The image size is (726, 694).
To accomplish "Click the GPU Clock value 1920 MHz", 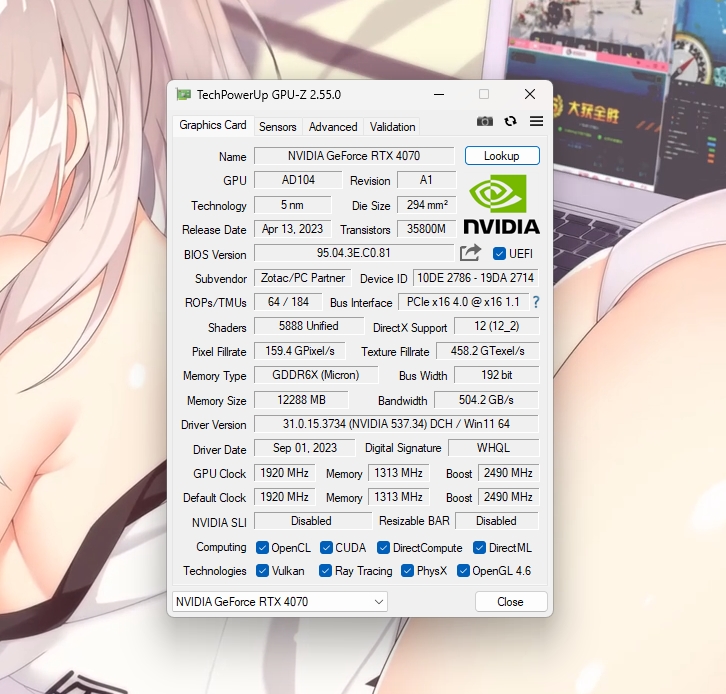I will 284,473.
